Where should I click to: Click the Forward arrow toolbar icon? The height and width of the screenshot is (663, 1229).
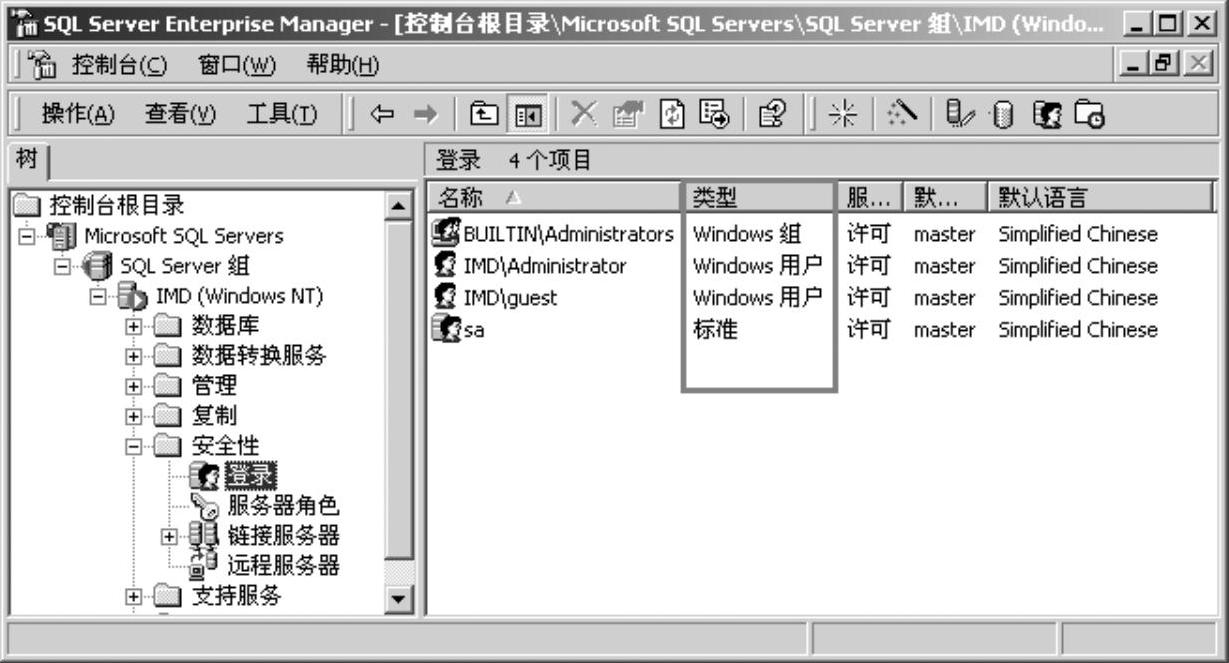pyautogui.click(x=426, y=115)
